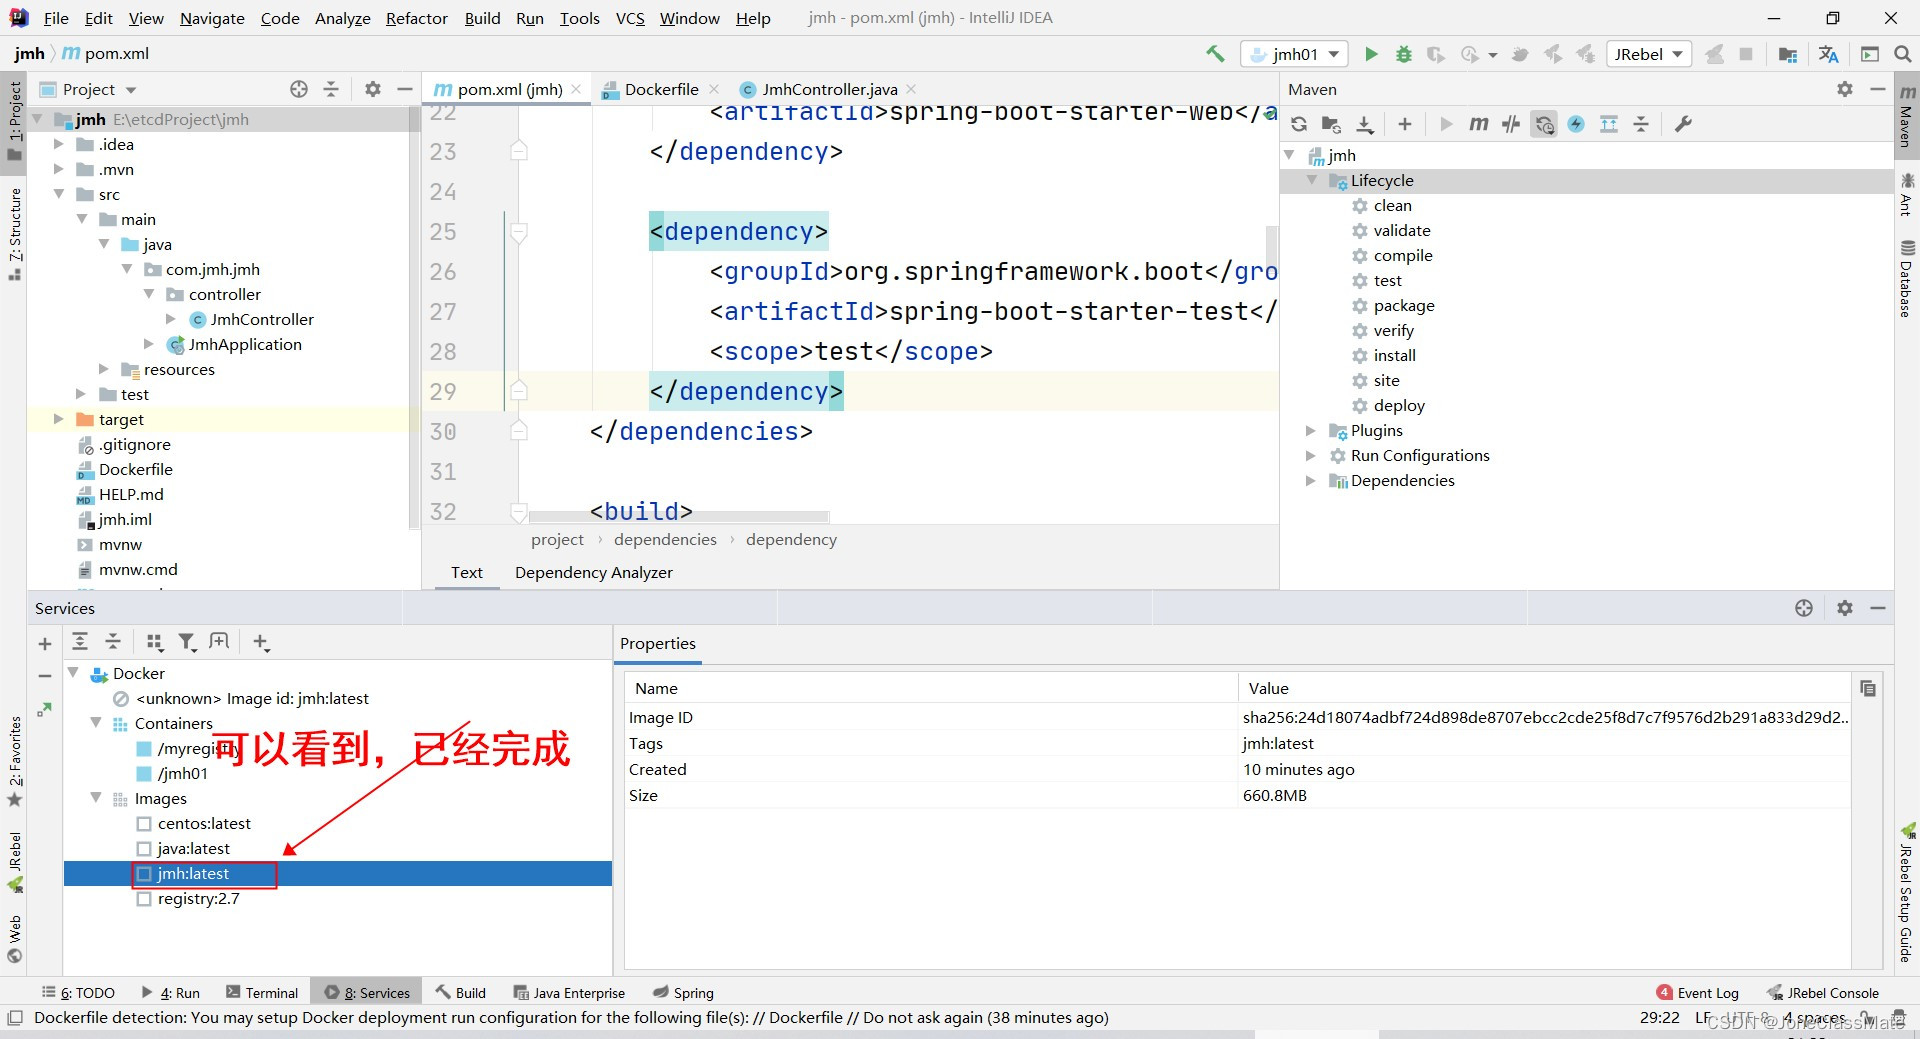Toggle Maven Skip Tests mode
1920x1039 pixels.
click(x=1576, y=124)
